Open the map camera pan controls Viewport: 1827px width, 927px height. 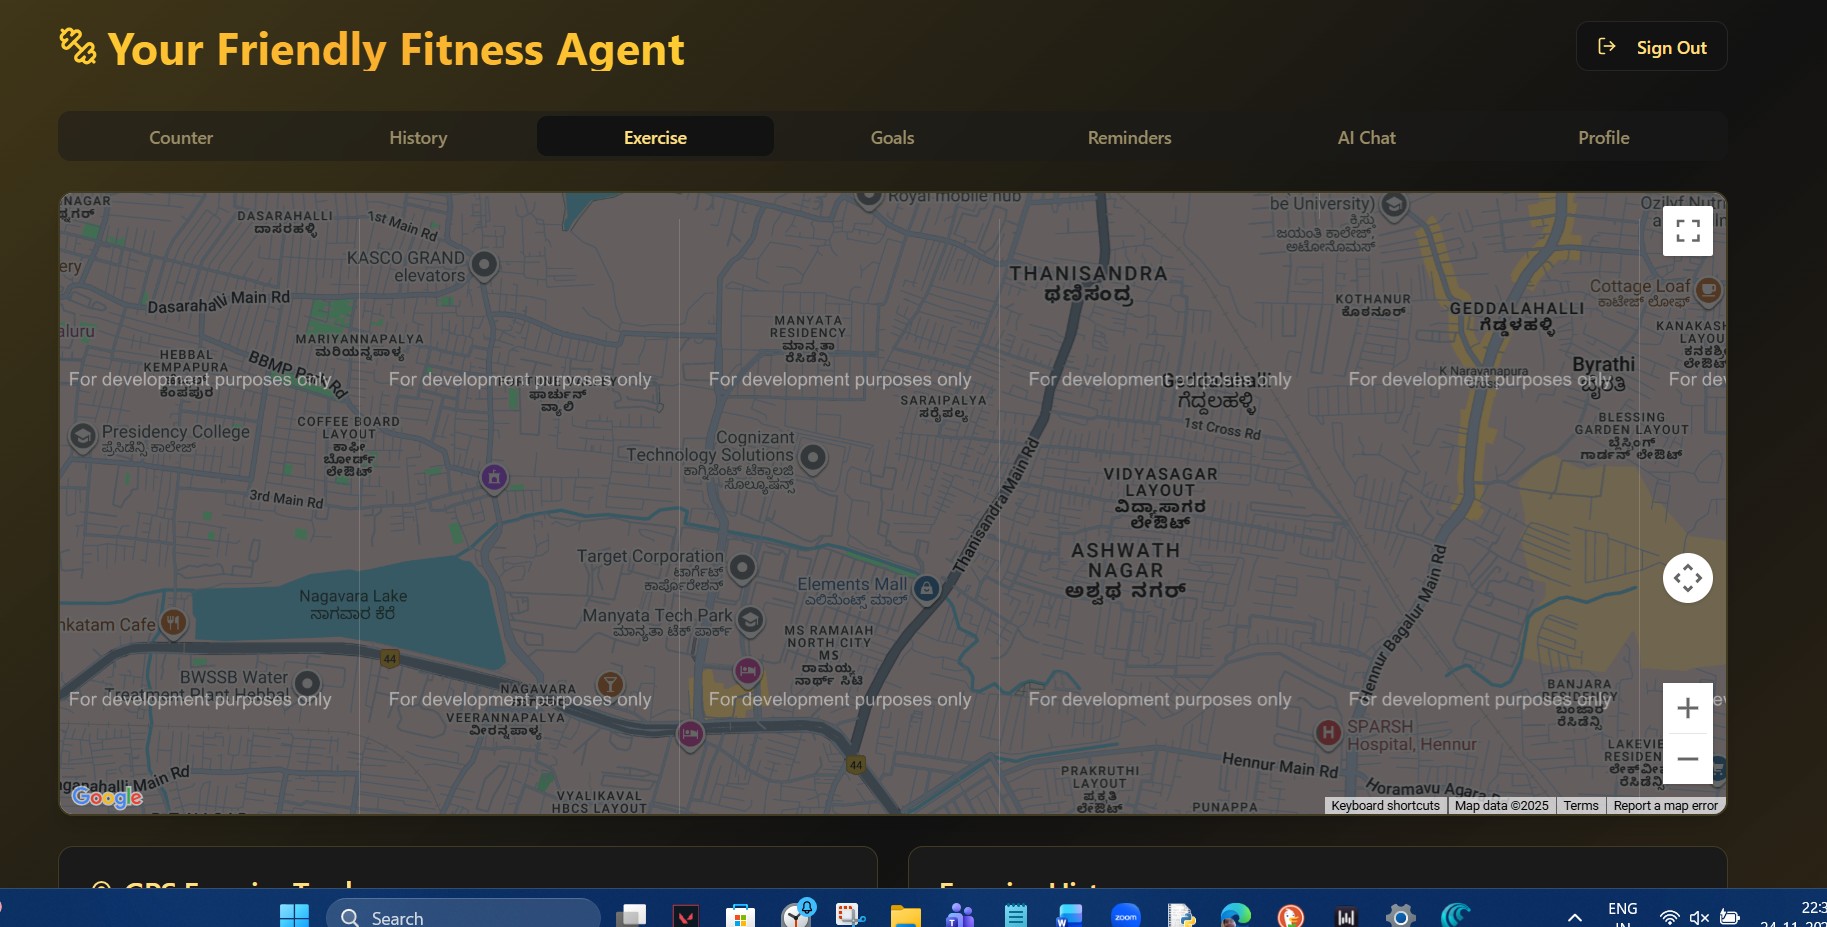(1688, 578)
